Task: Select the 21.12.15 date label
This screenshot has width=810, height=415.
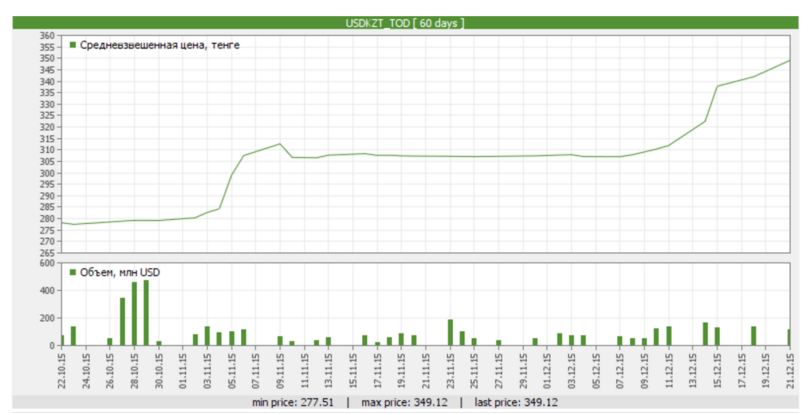Action: [x=791, y=371]
